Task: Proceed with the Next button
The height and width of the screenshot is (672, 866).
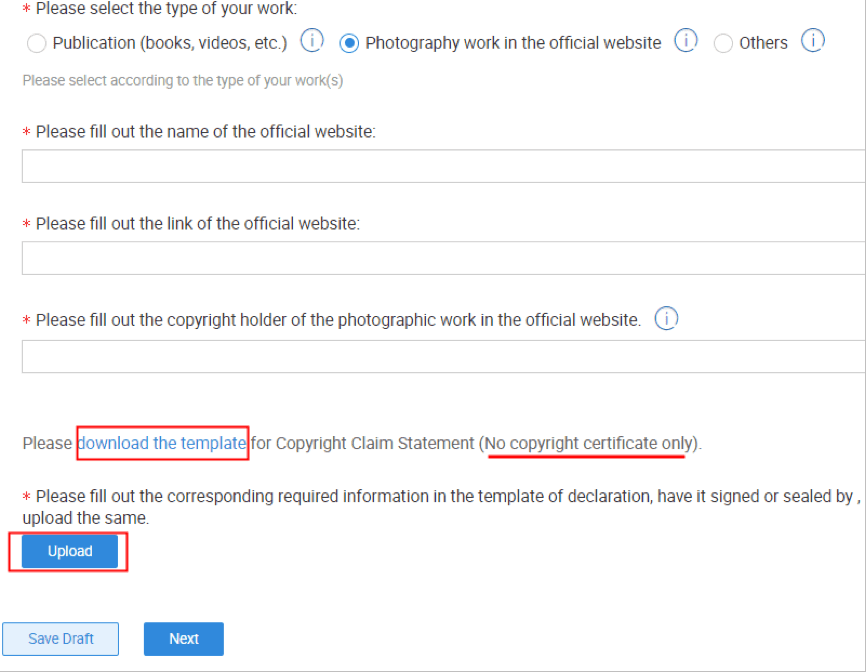Action: 184,639
